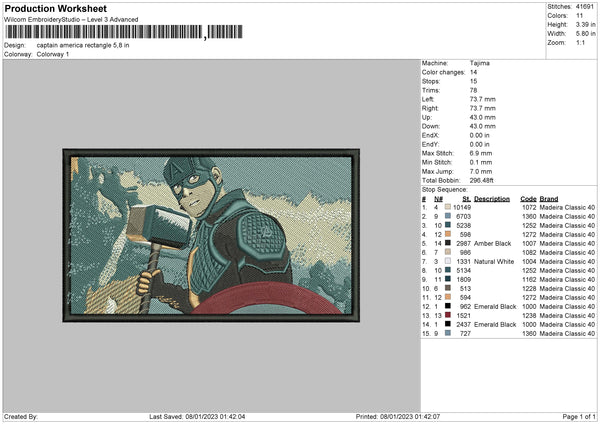Click the EndY value '0.00 in'
This screenshot has width=600, height=424.
coord(479,144)
